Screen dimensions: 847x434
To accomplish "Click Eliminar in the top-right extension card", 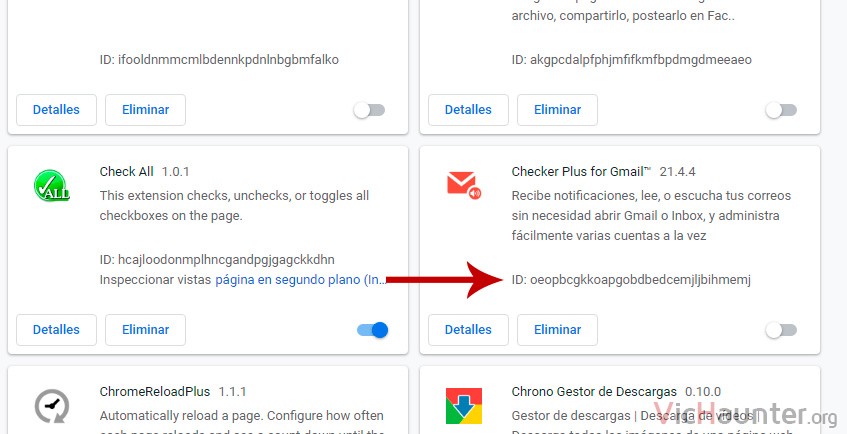I will [x=557, y=110].
